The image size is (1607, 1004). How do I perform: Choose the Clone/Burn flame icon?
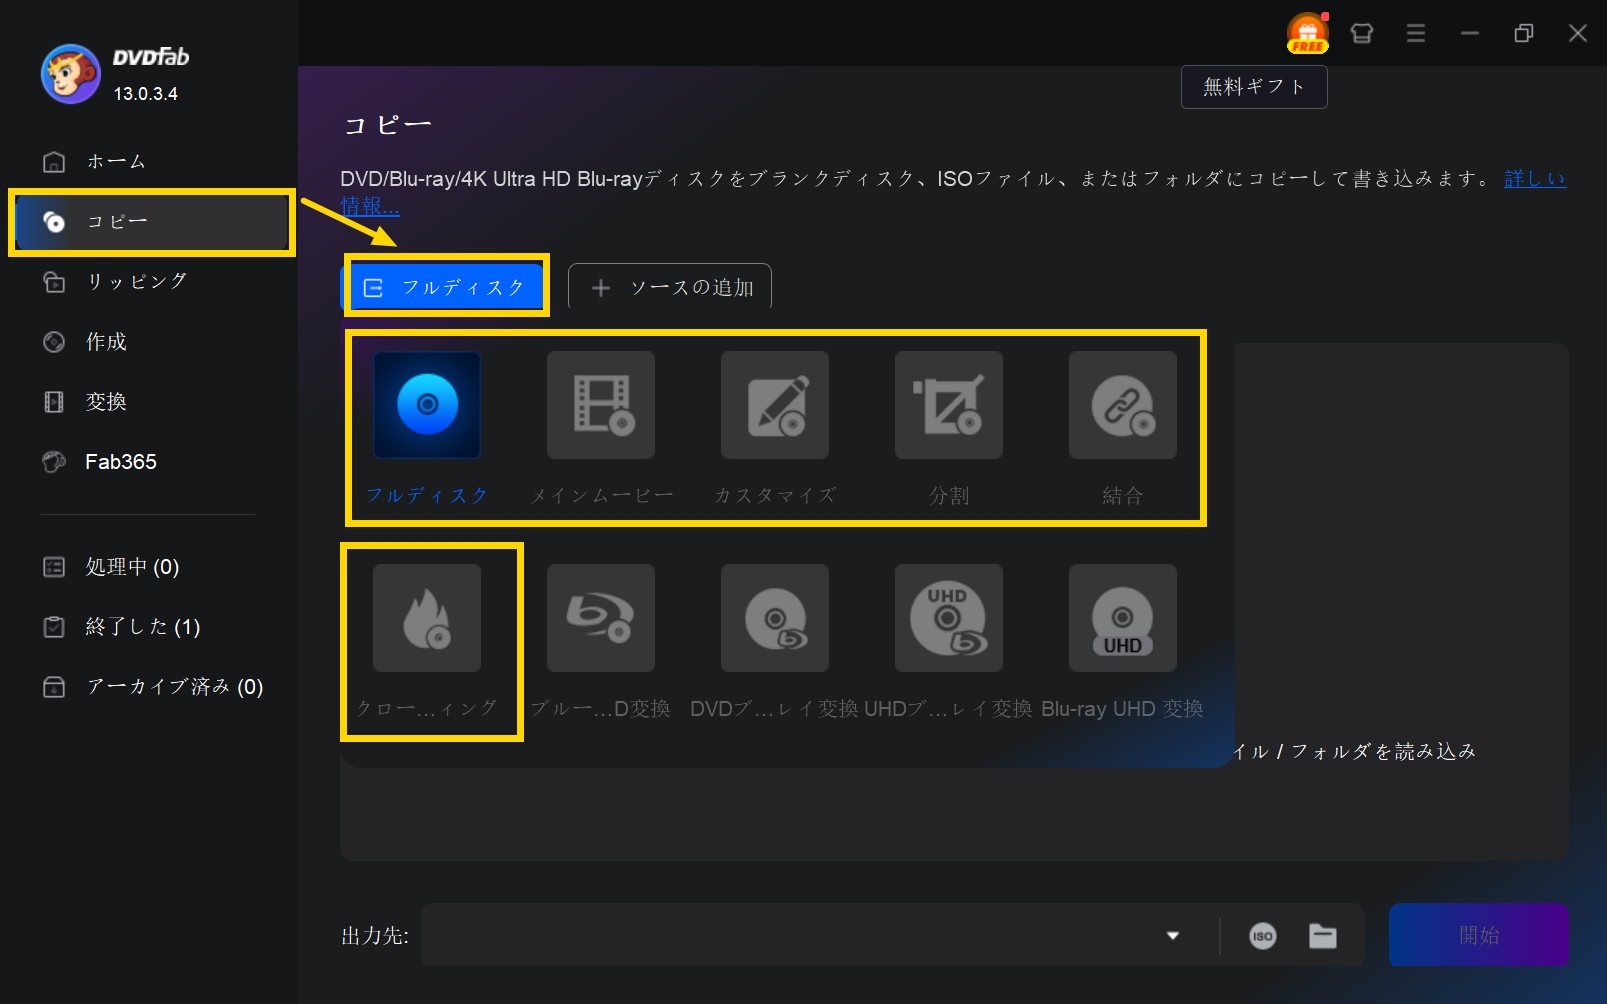427,618
